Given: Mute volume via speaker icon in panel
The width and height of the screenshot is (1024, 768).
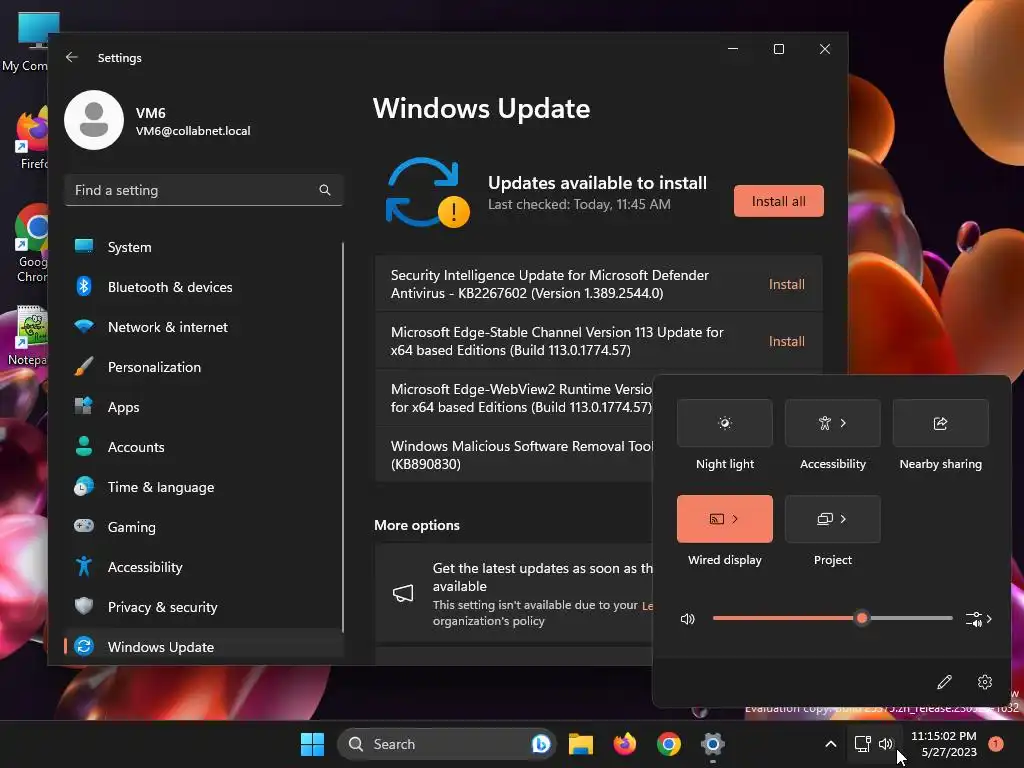Looking at the screenshot, I should click(688, 618).
